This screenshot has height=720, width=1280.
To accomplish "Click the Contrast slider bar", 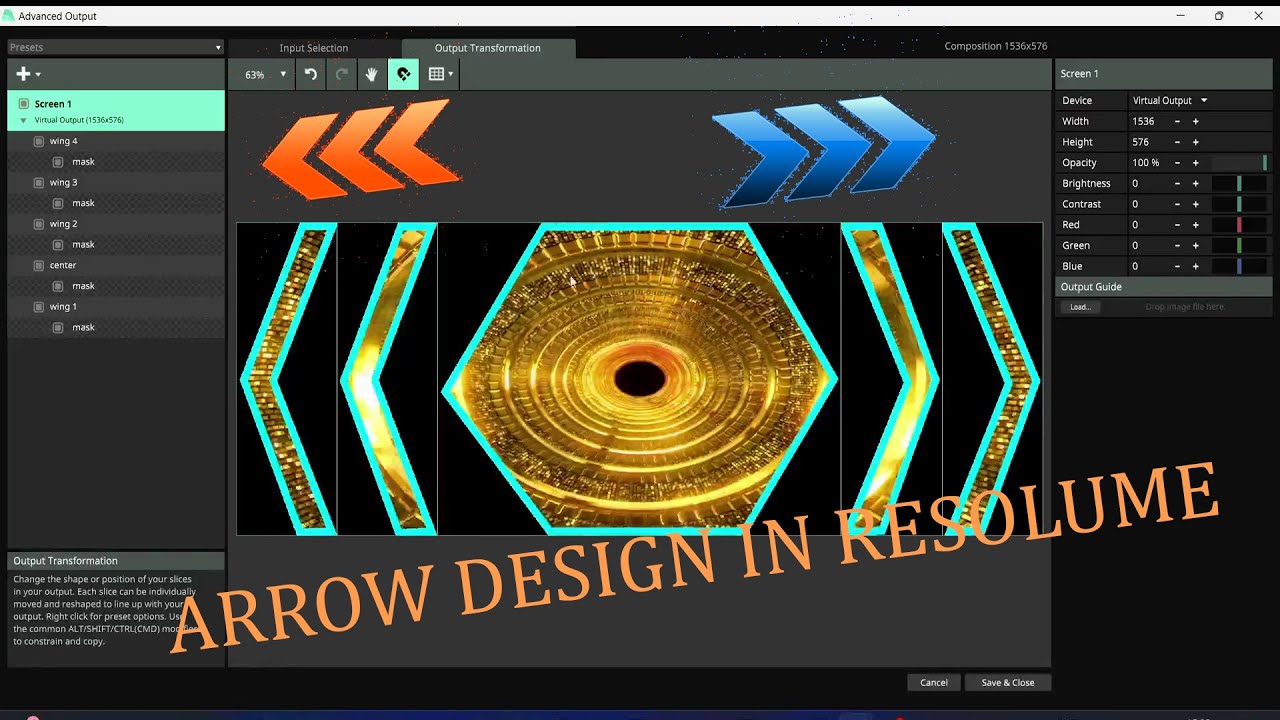I will (x=1239, y=204).
